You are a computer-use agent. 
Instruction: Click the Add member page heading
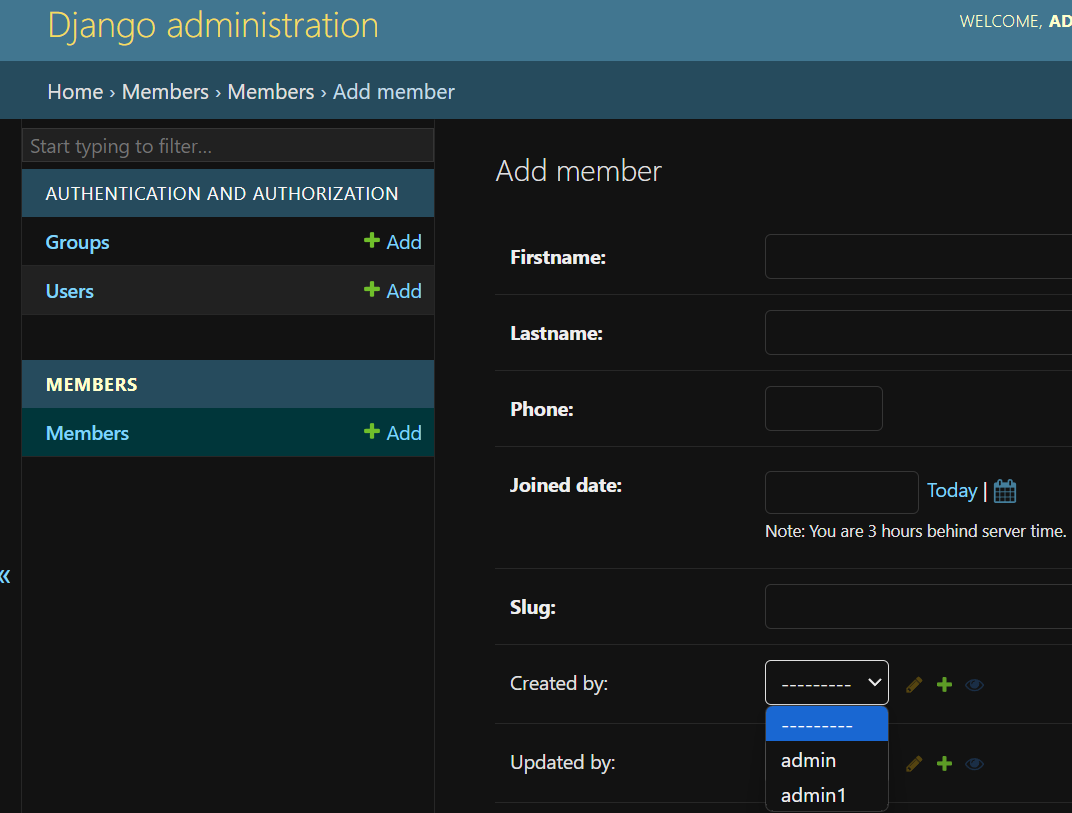pyautogui.click(x=578, y=171)
